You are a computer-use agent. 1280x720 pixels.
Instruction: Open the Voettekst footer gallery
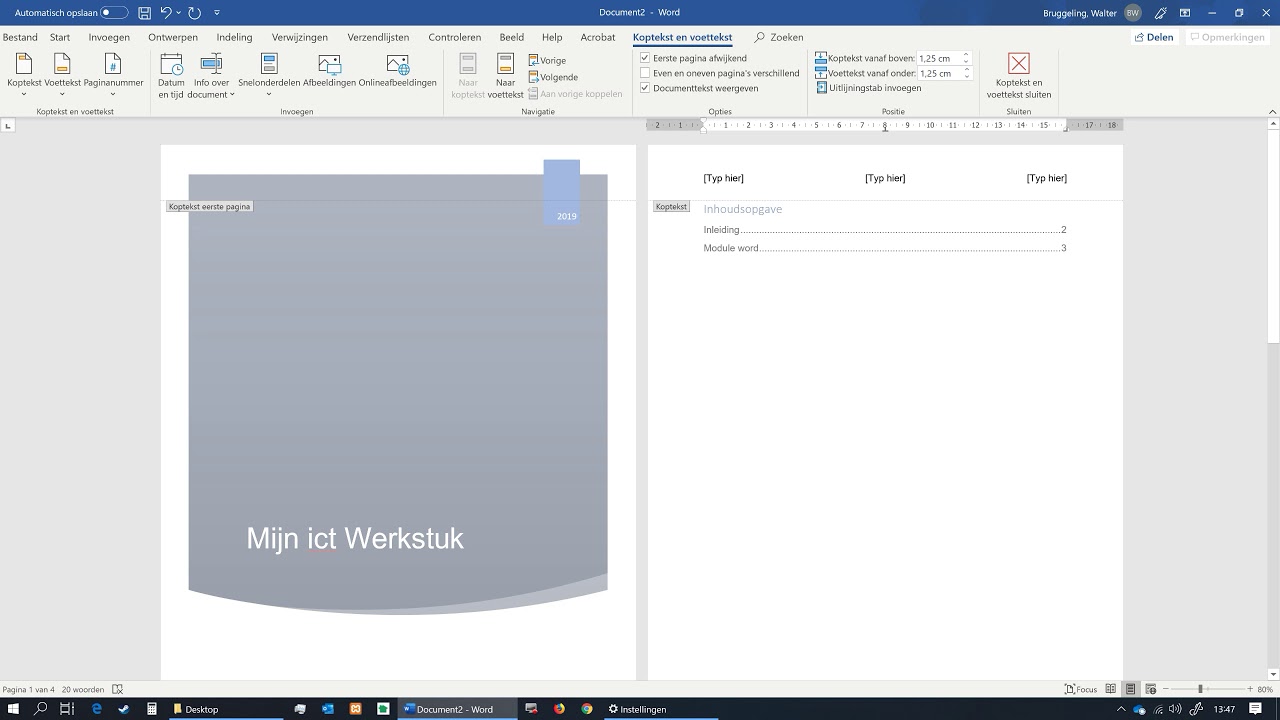click(x=62, y=75)
